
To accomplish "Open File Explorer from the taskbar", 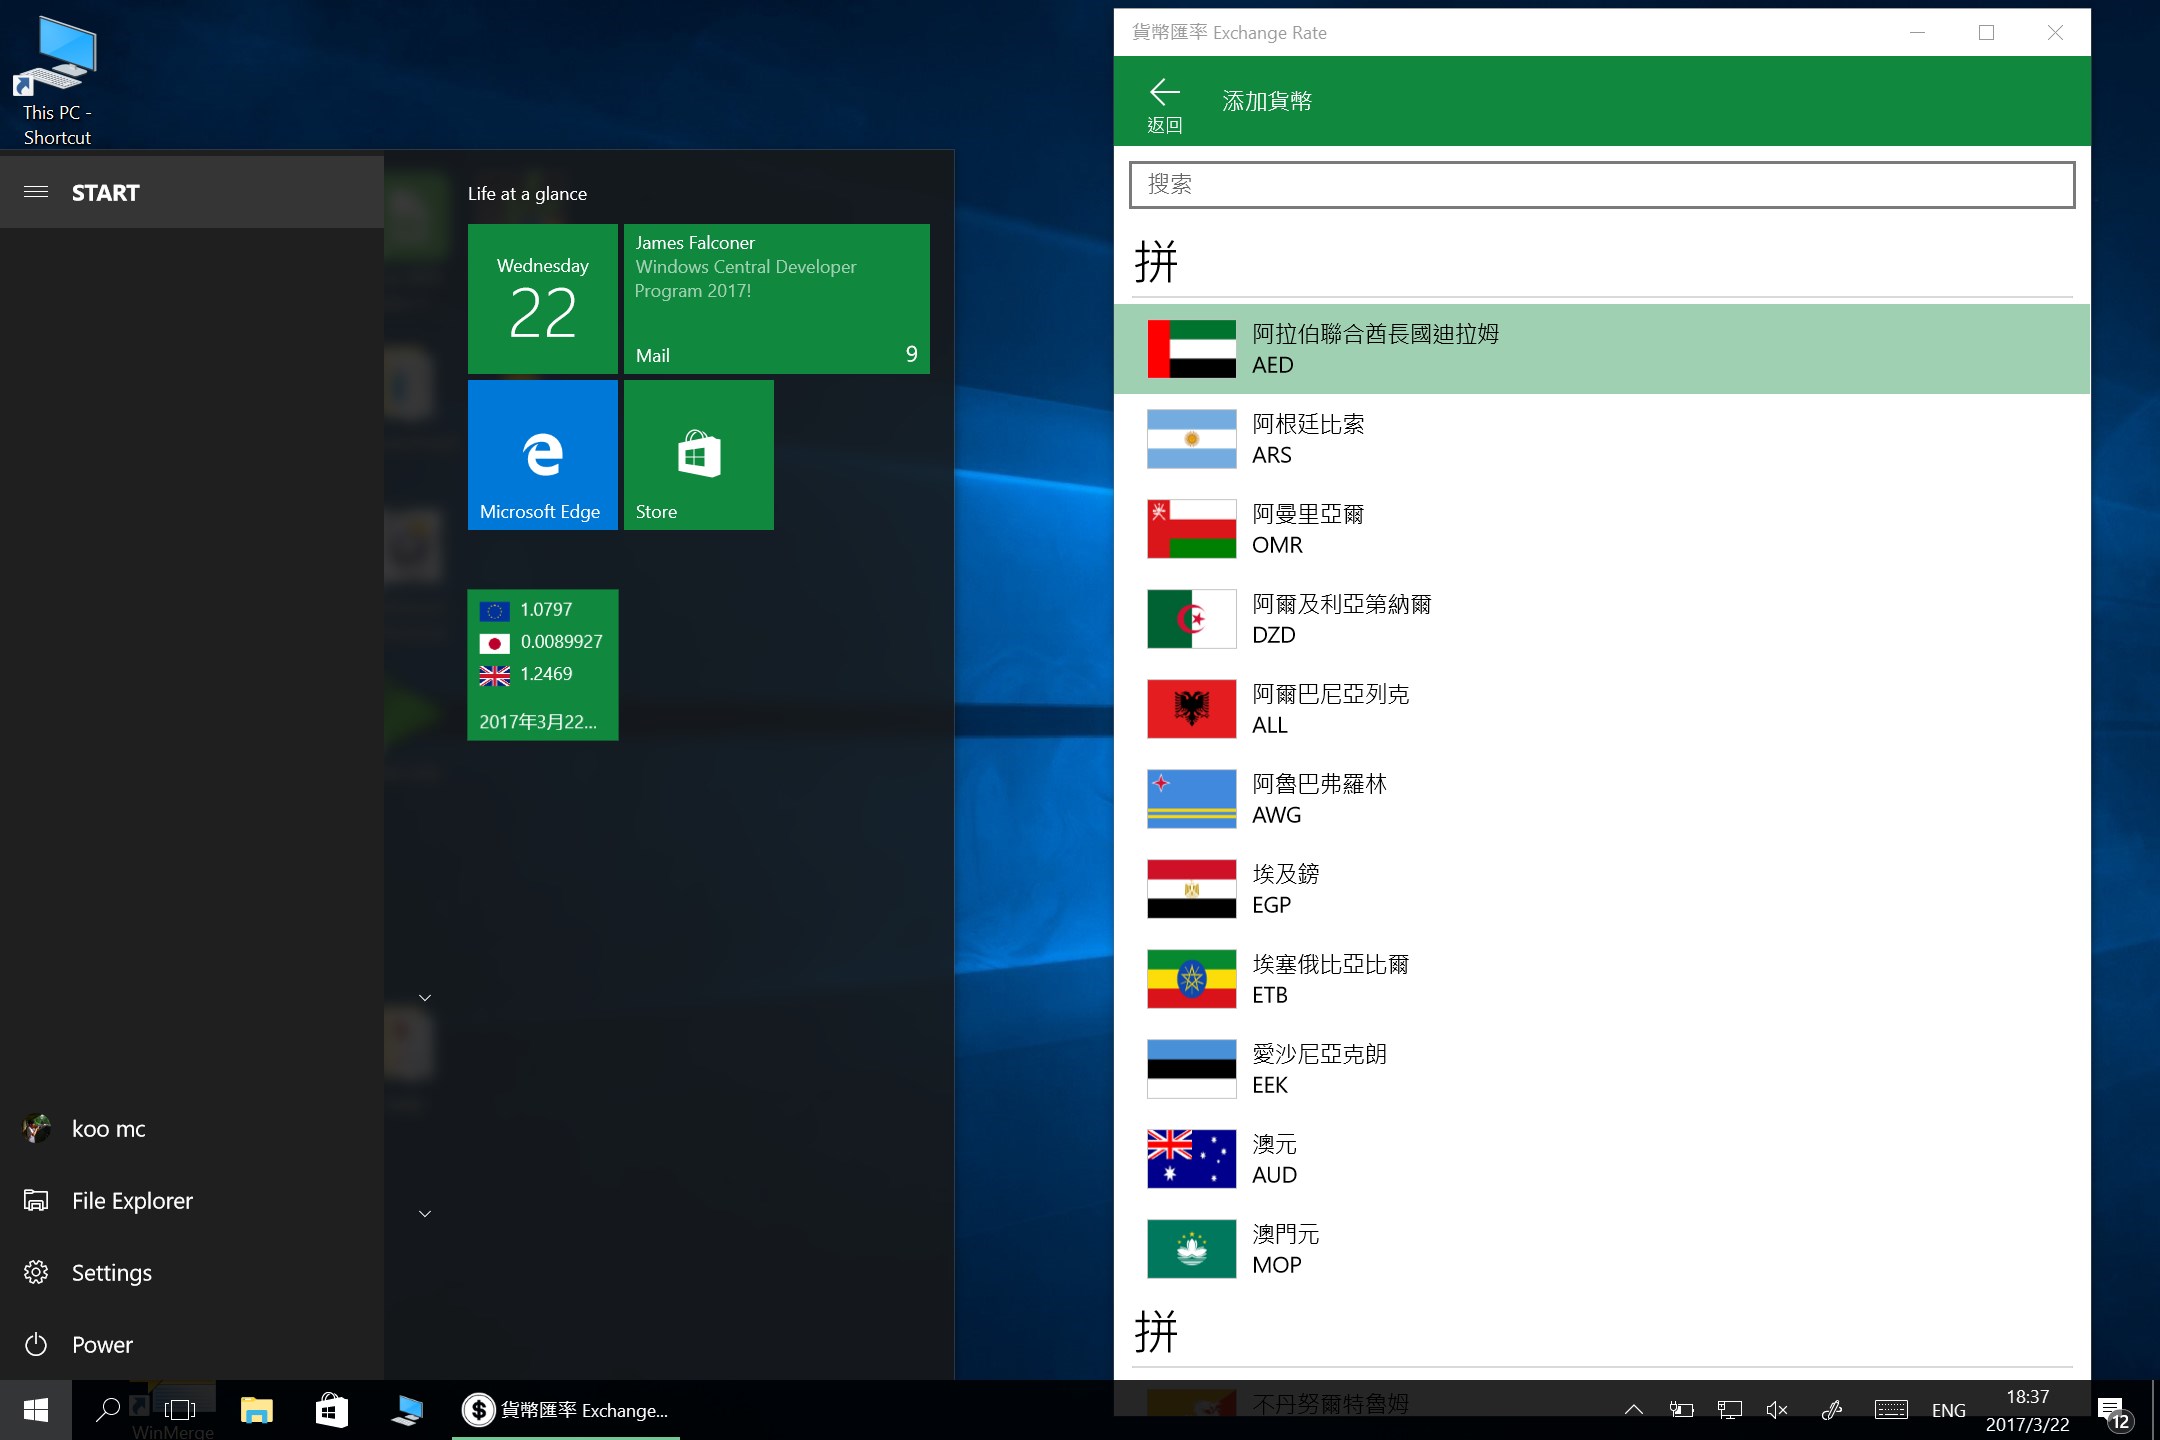I will pos(257,1410).
